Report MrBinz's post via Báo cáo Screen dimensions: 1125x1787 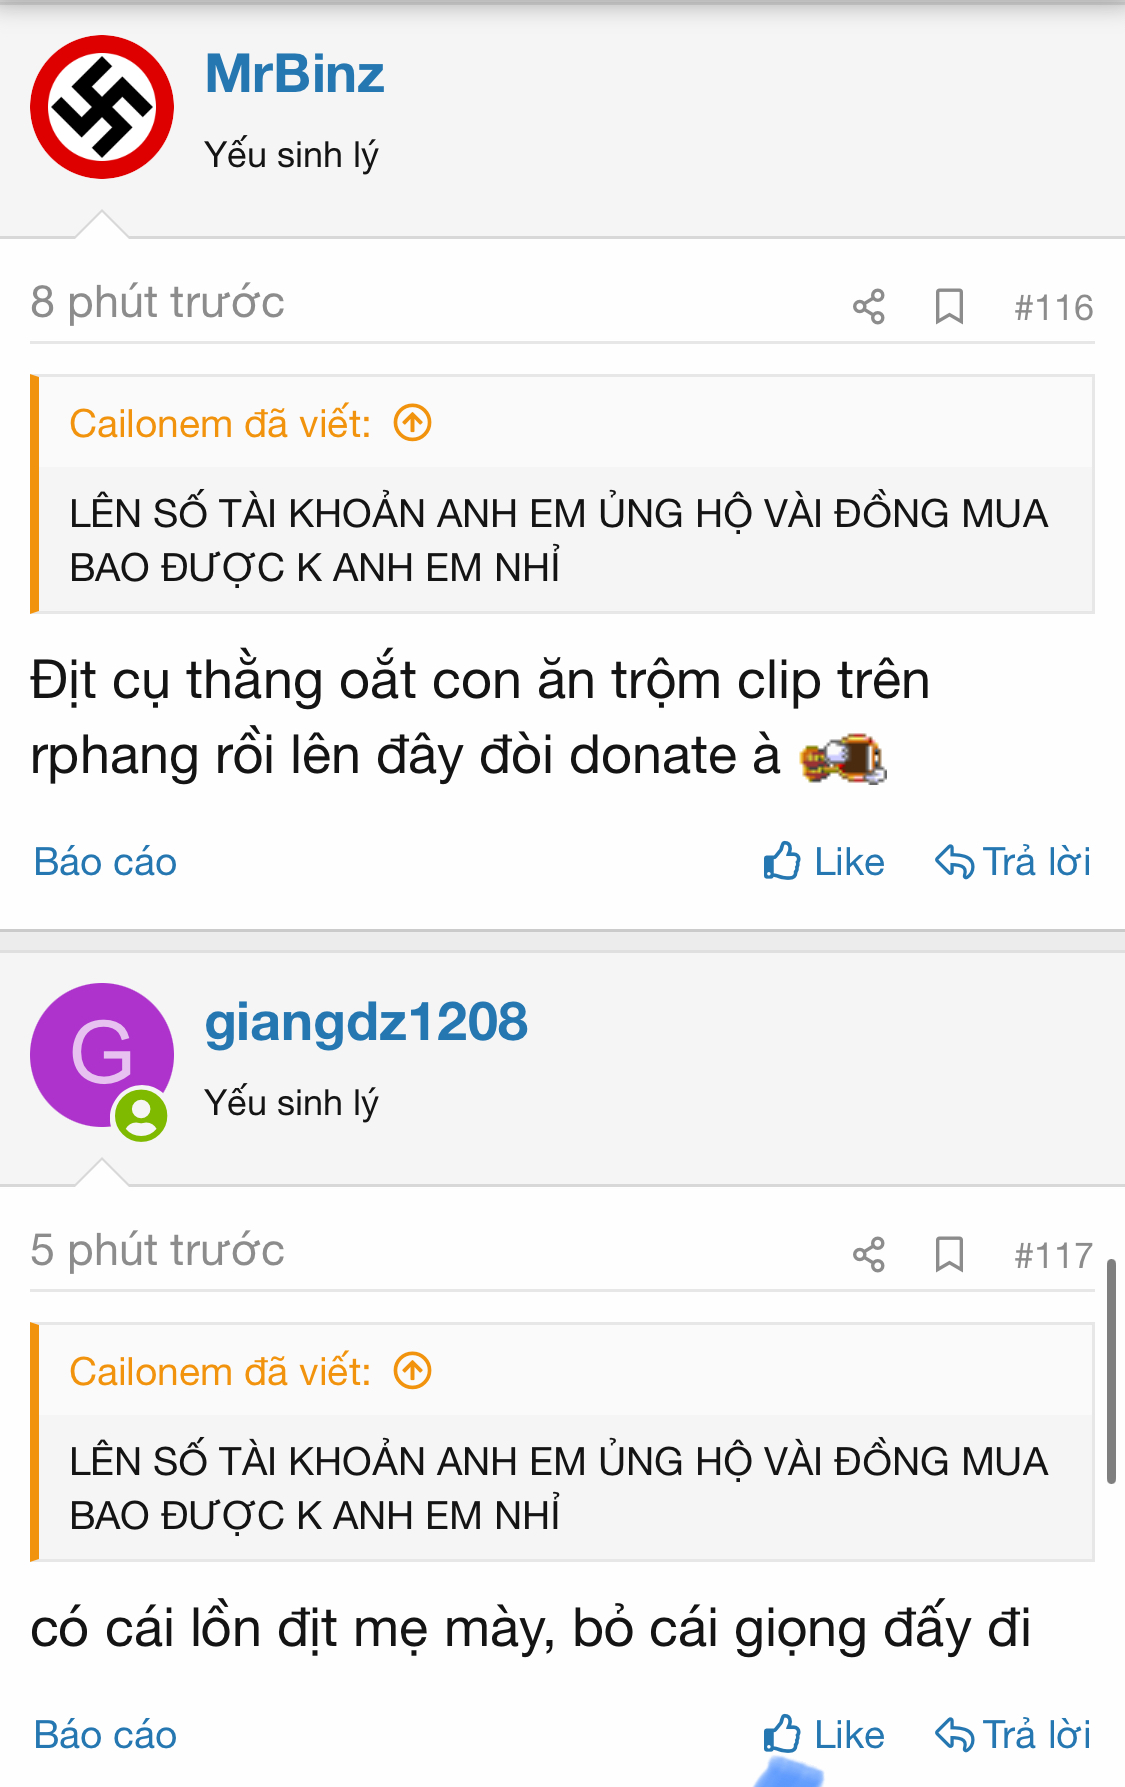pyautogui.click(x=105, y=862)
